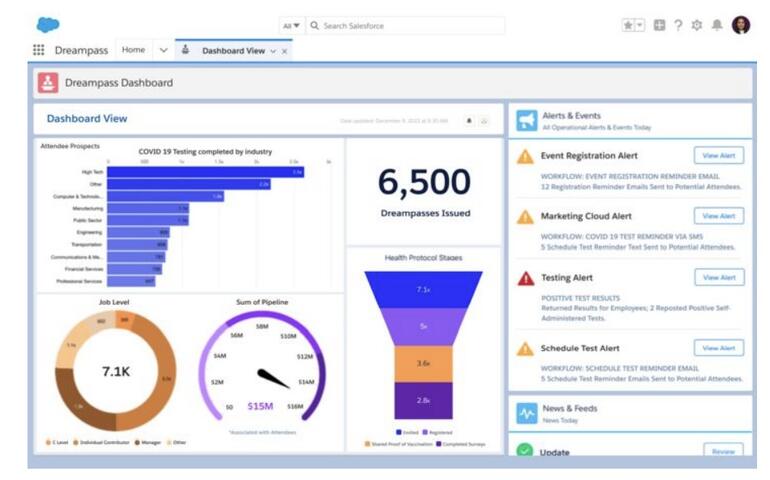The width and height of the screenshot is (770, 480).
Task: Click the C Level legend swatch
Action: (x=48, y=442)
